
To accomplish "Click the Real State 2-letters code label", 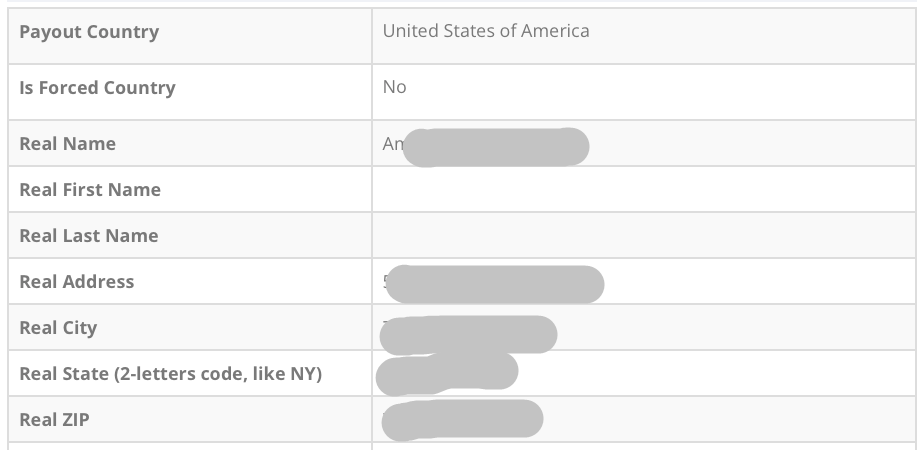I will pos(170,374).
